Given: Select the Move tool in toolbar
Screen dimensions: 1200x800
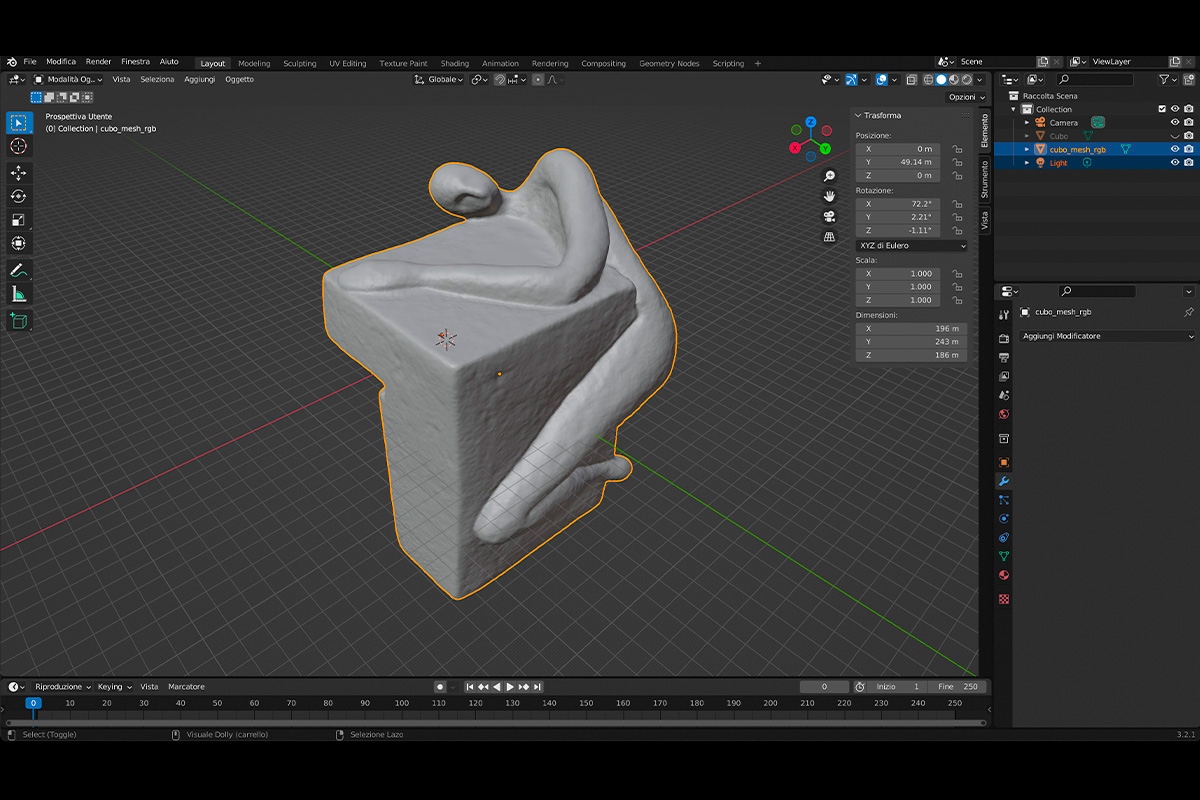Looking at the screenshot, I should click(x=18, y=173).
